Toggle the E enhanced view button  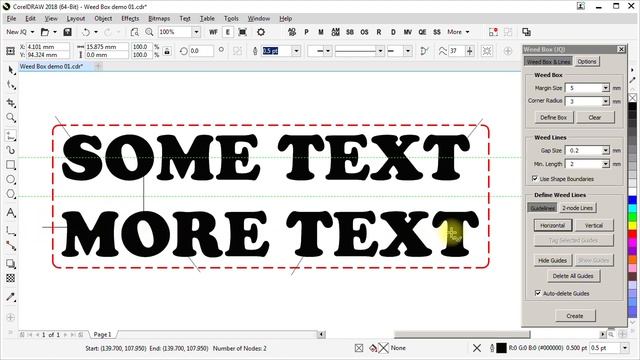[x=228, y=32]
